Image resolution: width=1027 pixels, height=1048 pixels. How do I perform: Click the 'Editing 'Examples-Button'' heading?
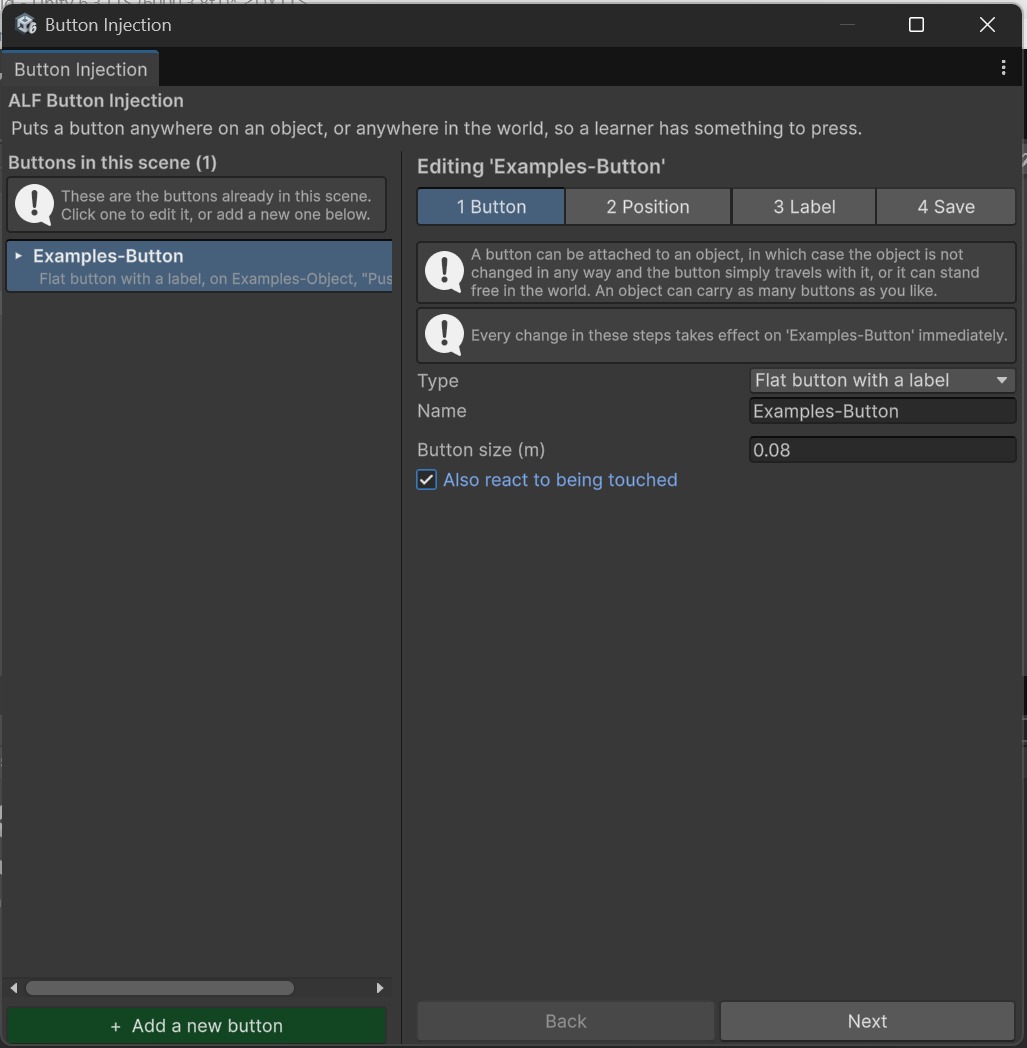click(541, 166)
